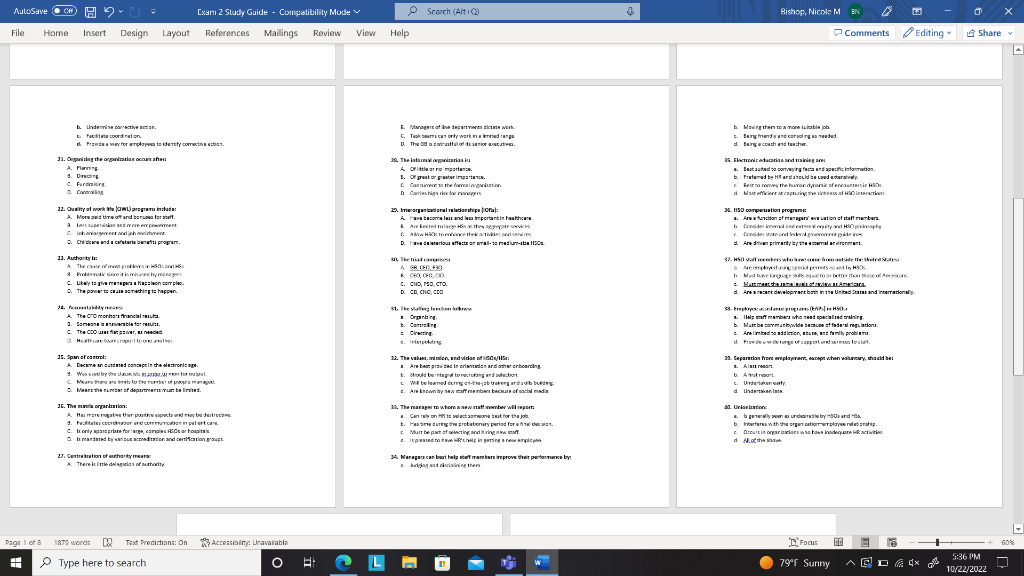
Task: Switch to Read Mode view
Action: coord(838,542)
